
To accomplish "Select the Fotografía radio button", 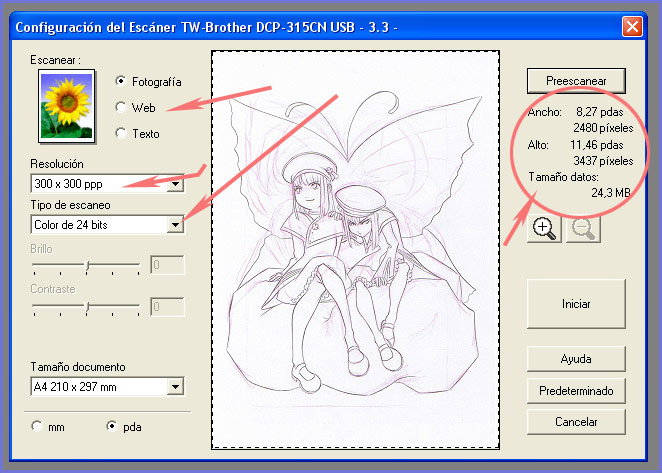I will pyautogui.click(x=121, y=81).
